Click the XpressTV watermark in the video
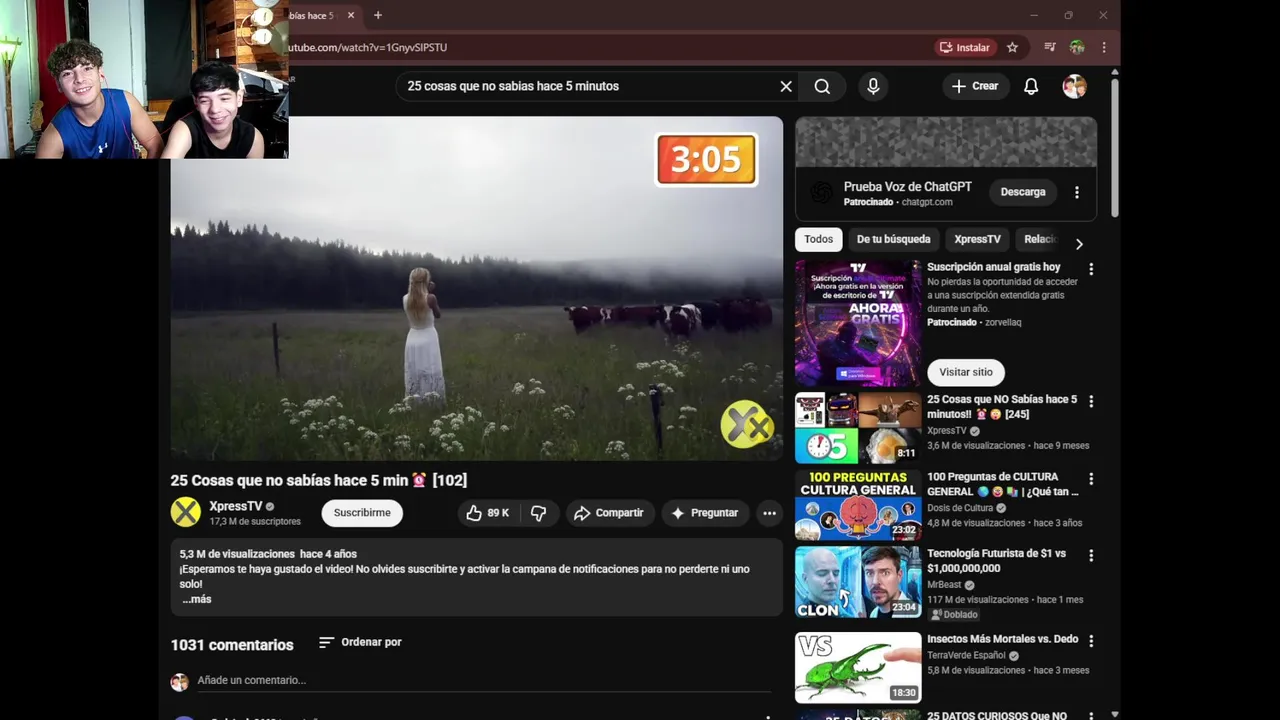This screenshot has width=1280, height=720. pos(747,425)
